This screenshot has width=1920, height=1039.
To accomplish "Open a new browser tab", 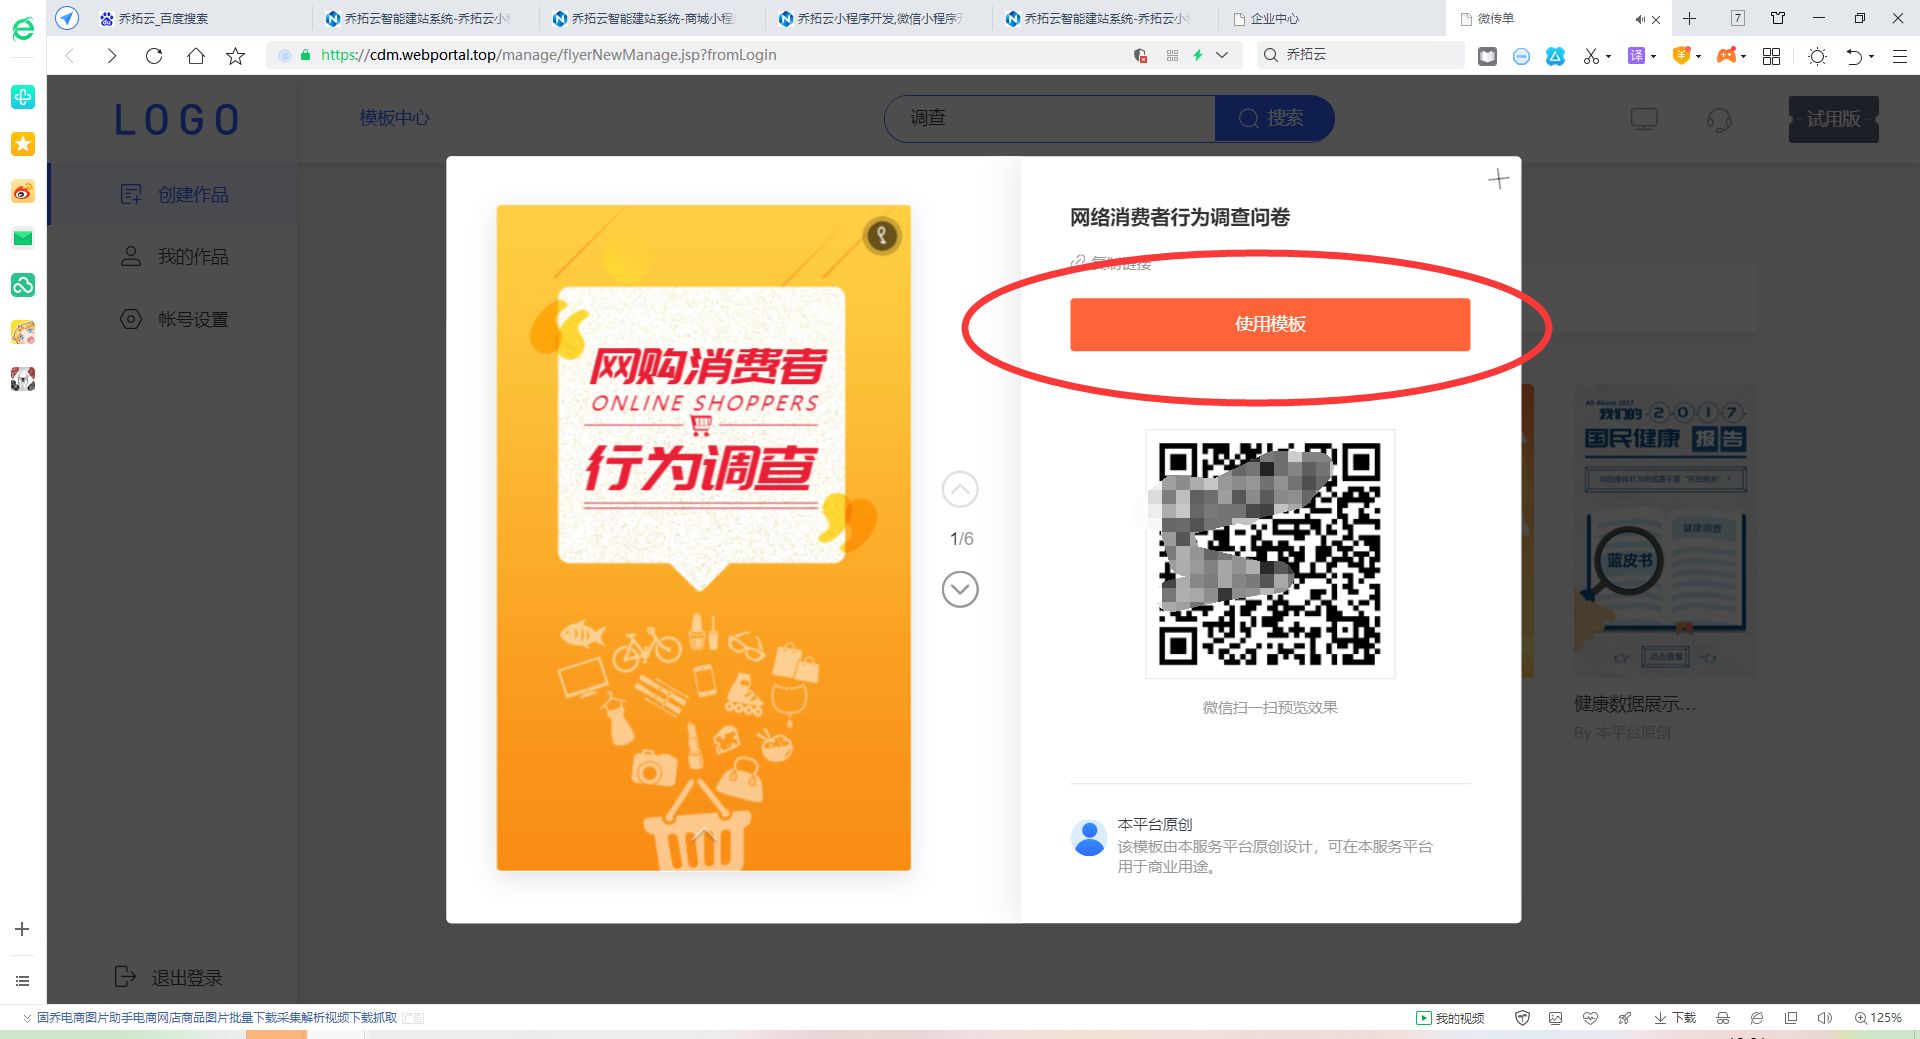I will (x=1689, y=18).
